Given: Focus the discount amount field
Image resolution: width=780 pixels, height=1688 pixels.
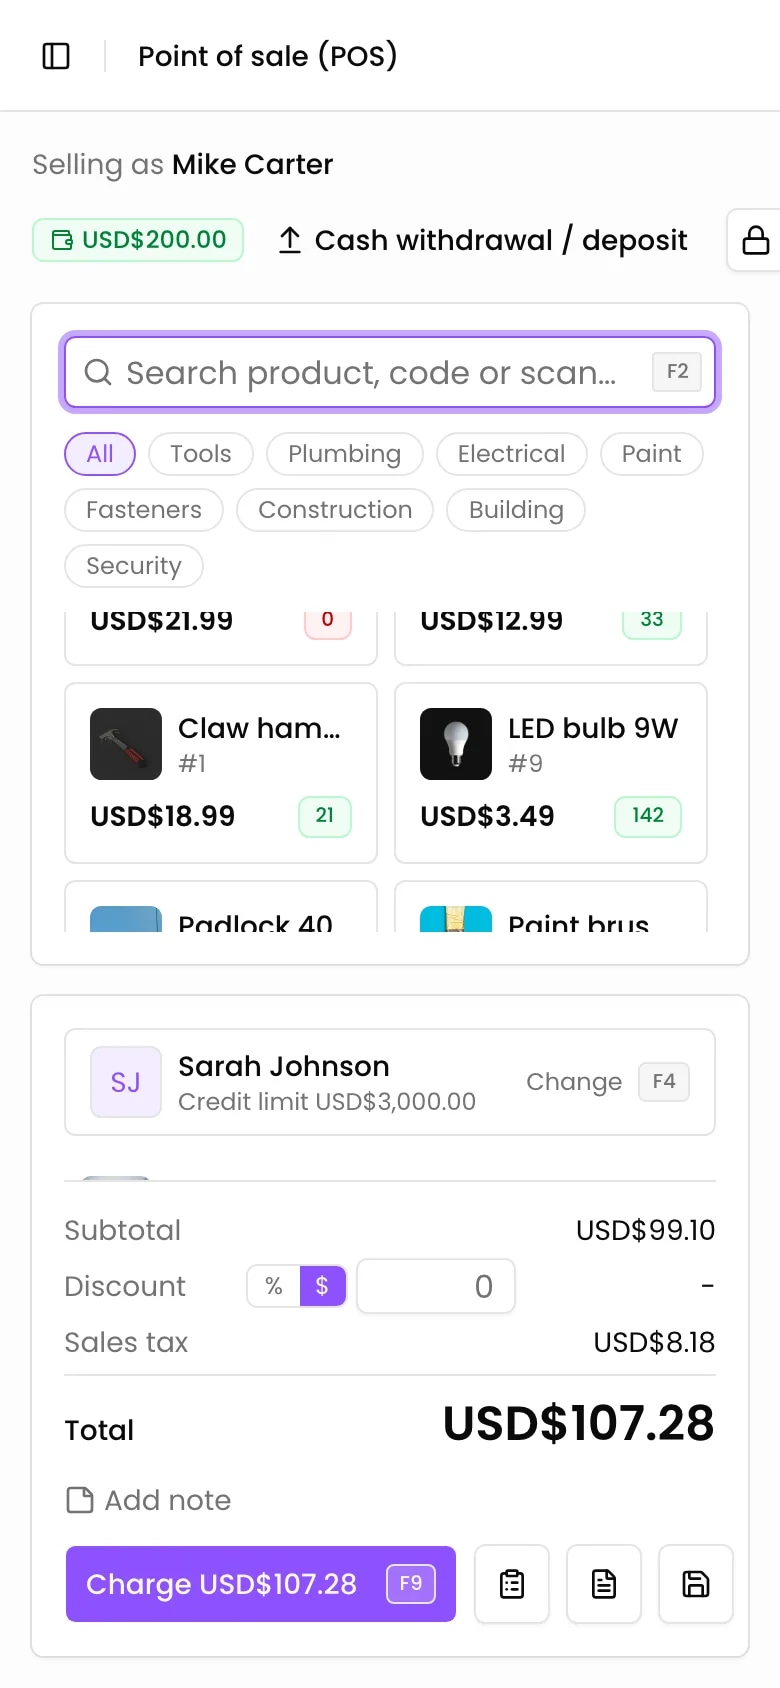Looking at the screenshot, I should click(436, 1286).
